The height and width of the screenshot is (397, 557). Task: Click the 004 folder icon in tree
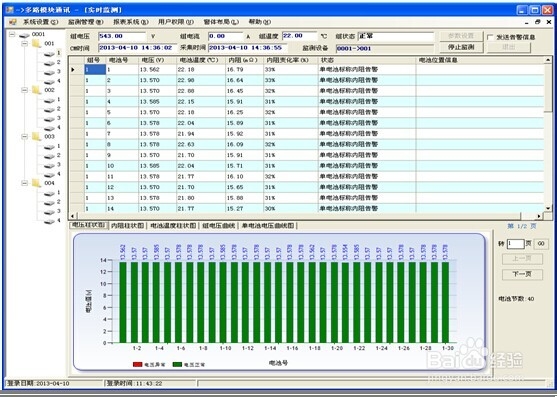(x=37, y=183)
